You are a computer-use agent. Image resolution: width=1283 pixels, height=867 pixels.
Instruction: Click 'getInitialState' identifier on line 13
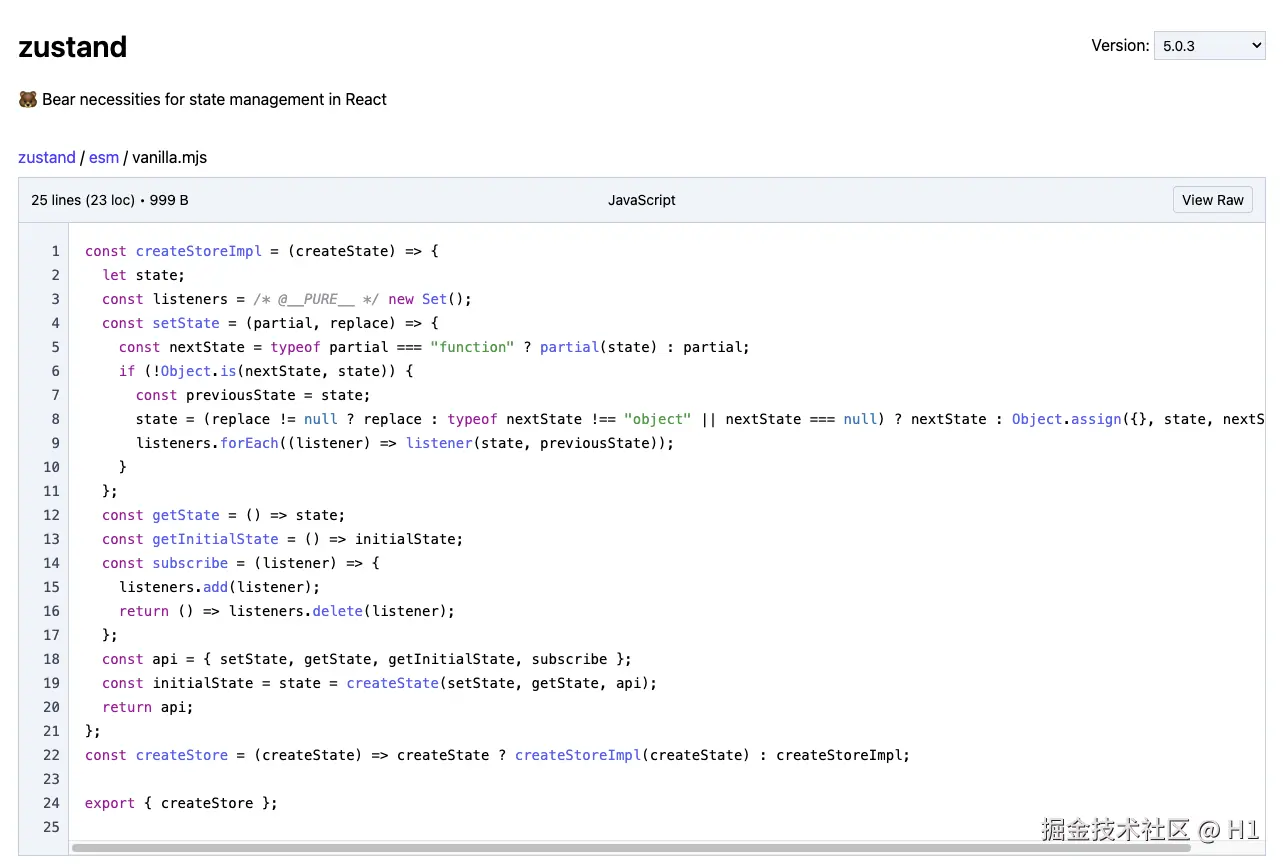click(216, 539)
